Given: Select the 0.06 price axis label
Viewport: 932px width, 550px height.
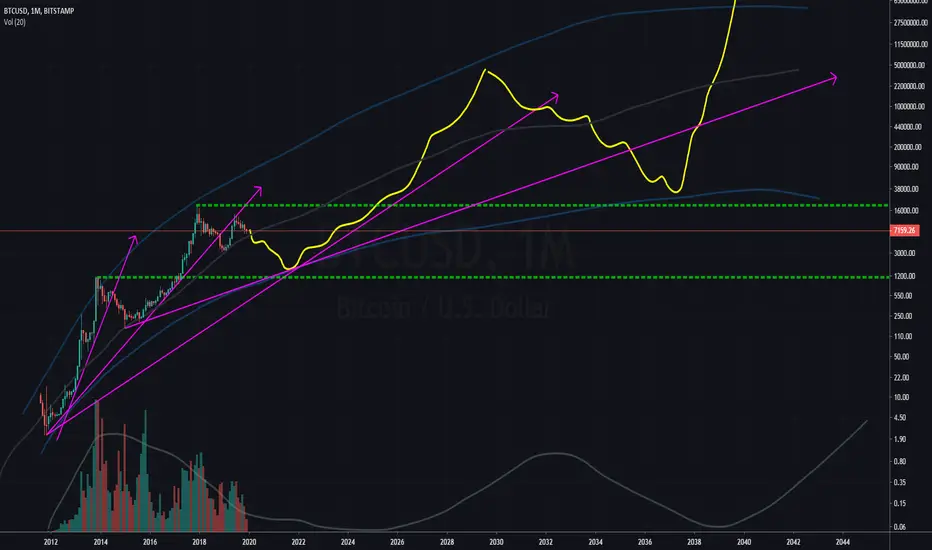Looking at the screenshot, I should [900, 527].
